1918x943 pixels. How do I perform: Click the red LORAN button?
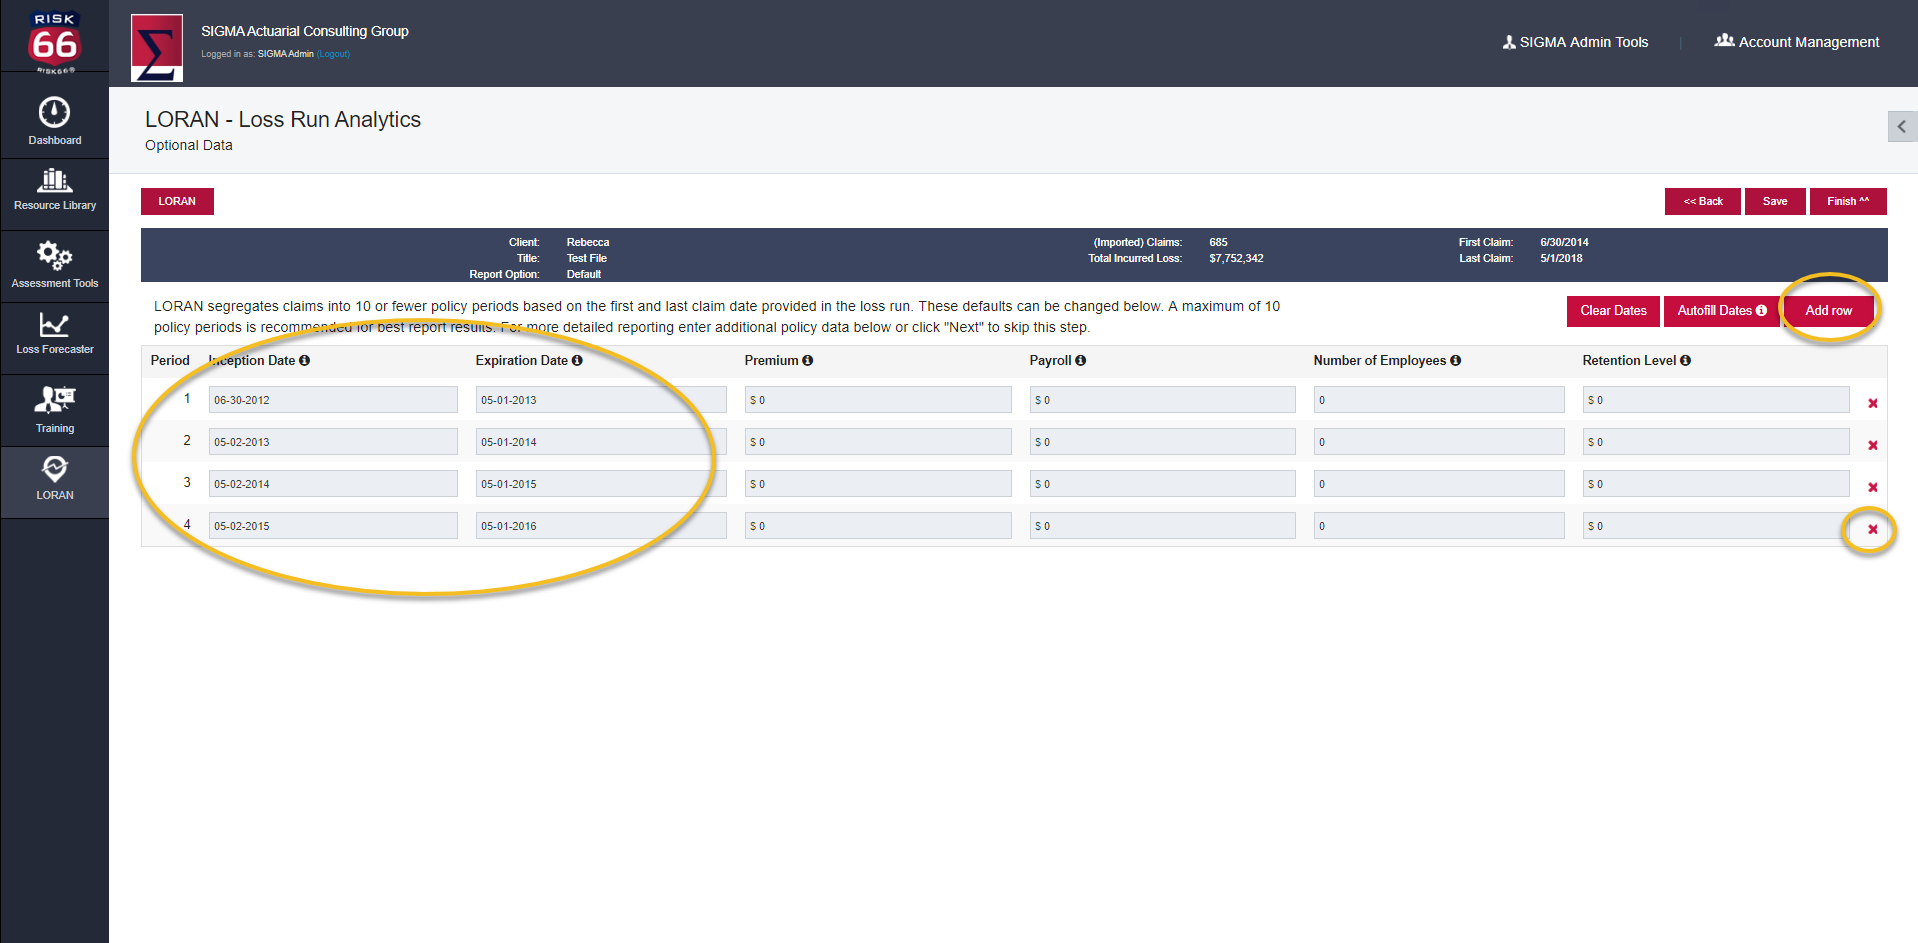point(177,201)
